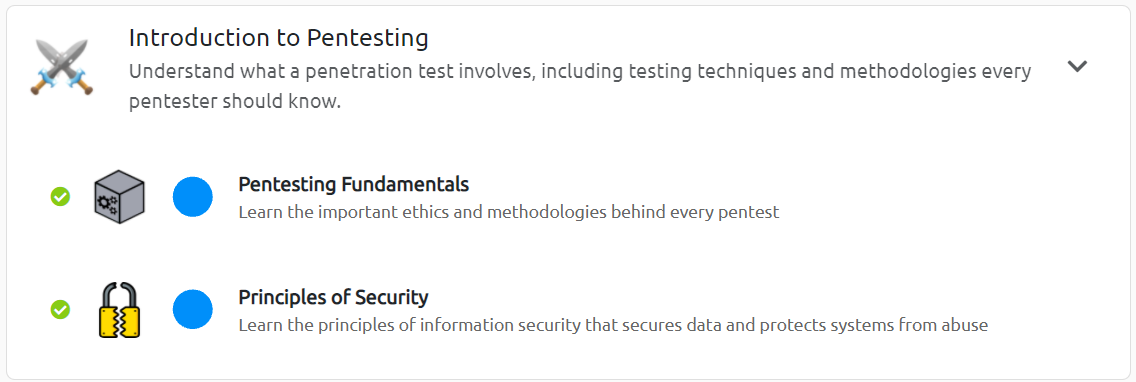Click the blue circle beside Principles of Security
The image size is (1136, 382).
(193, 310)
